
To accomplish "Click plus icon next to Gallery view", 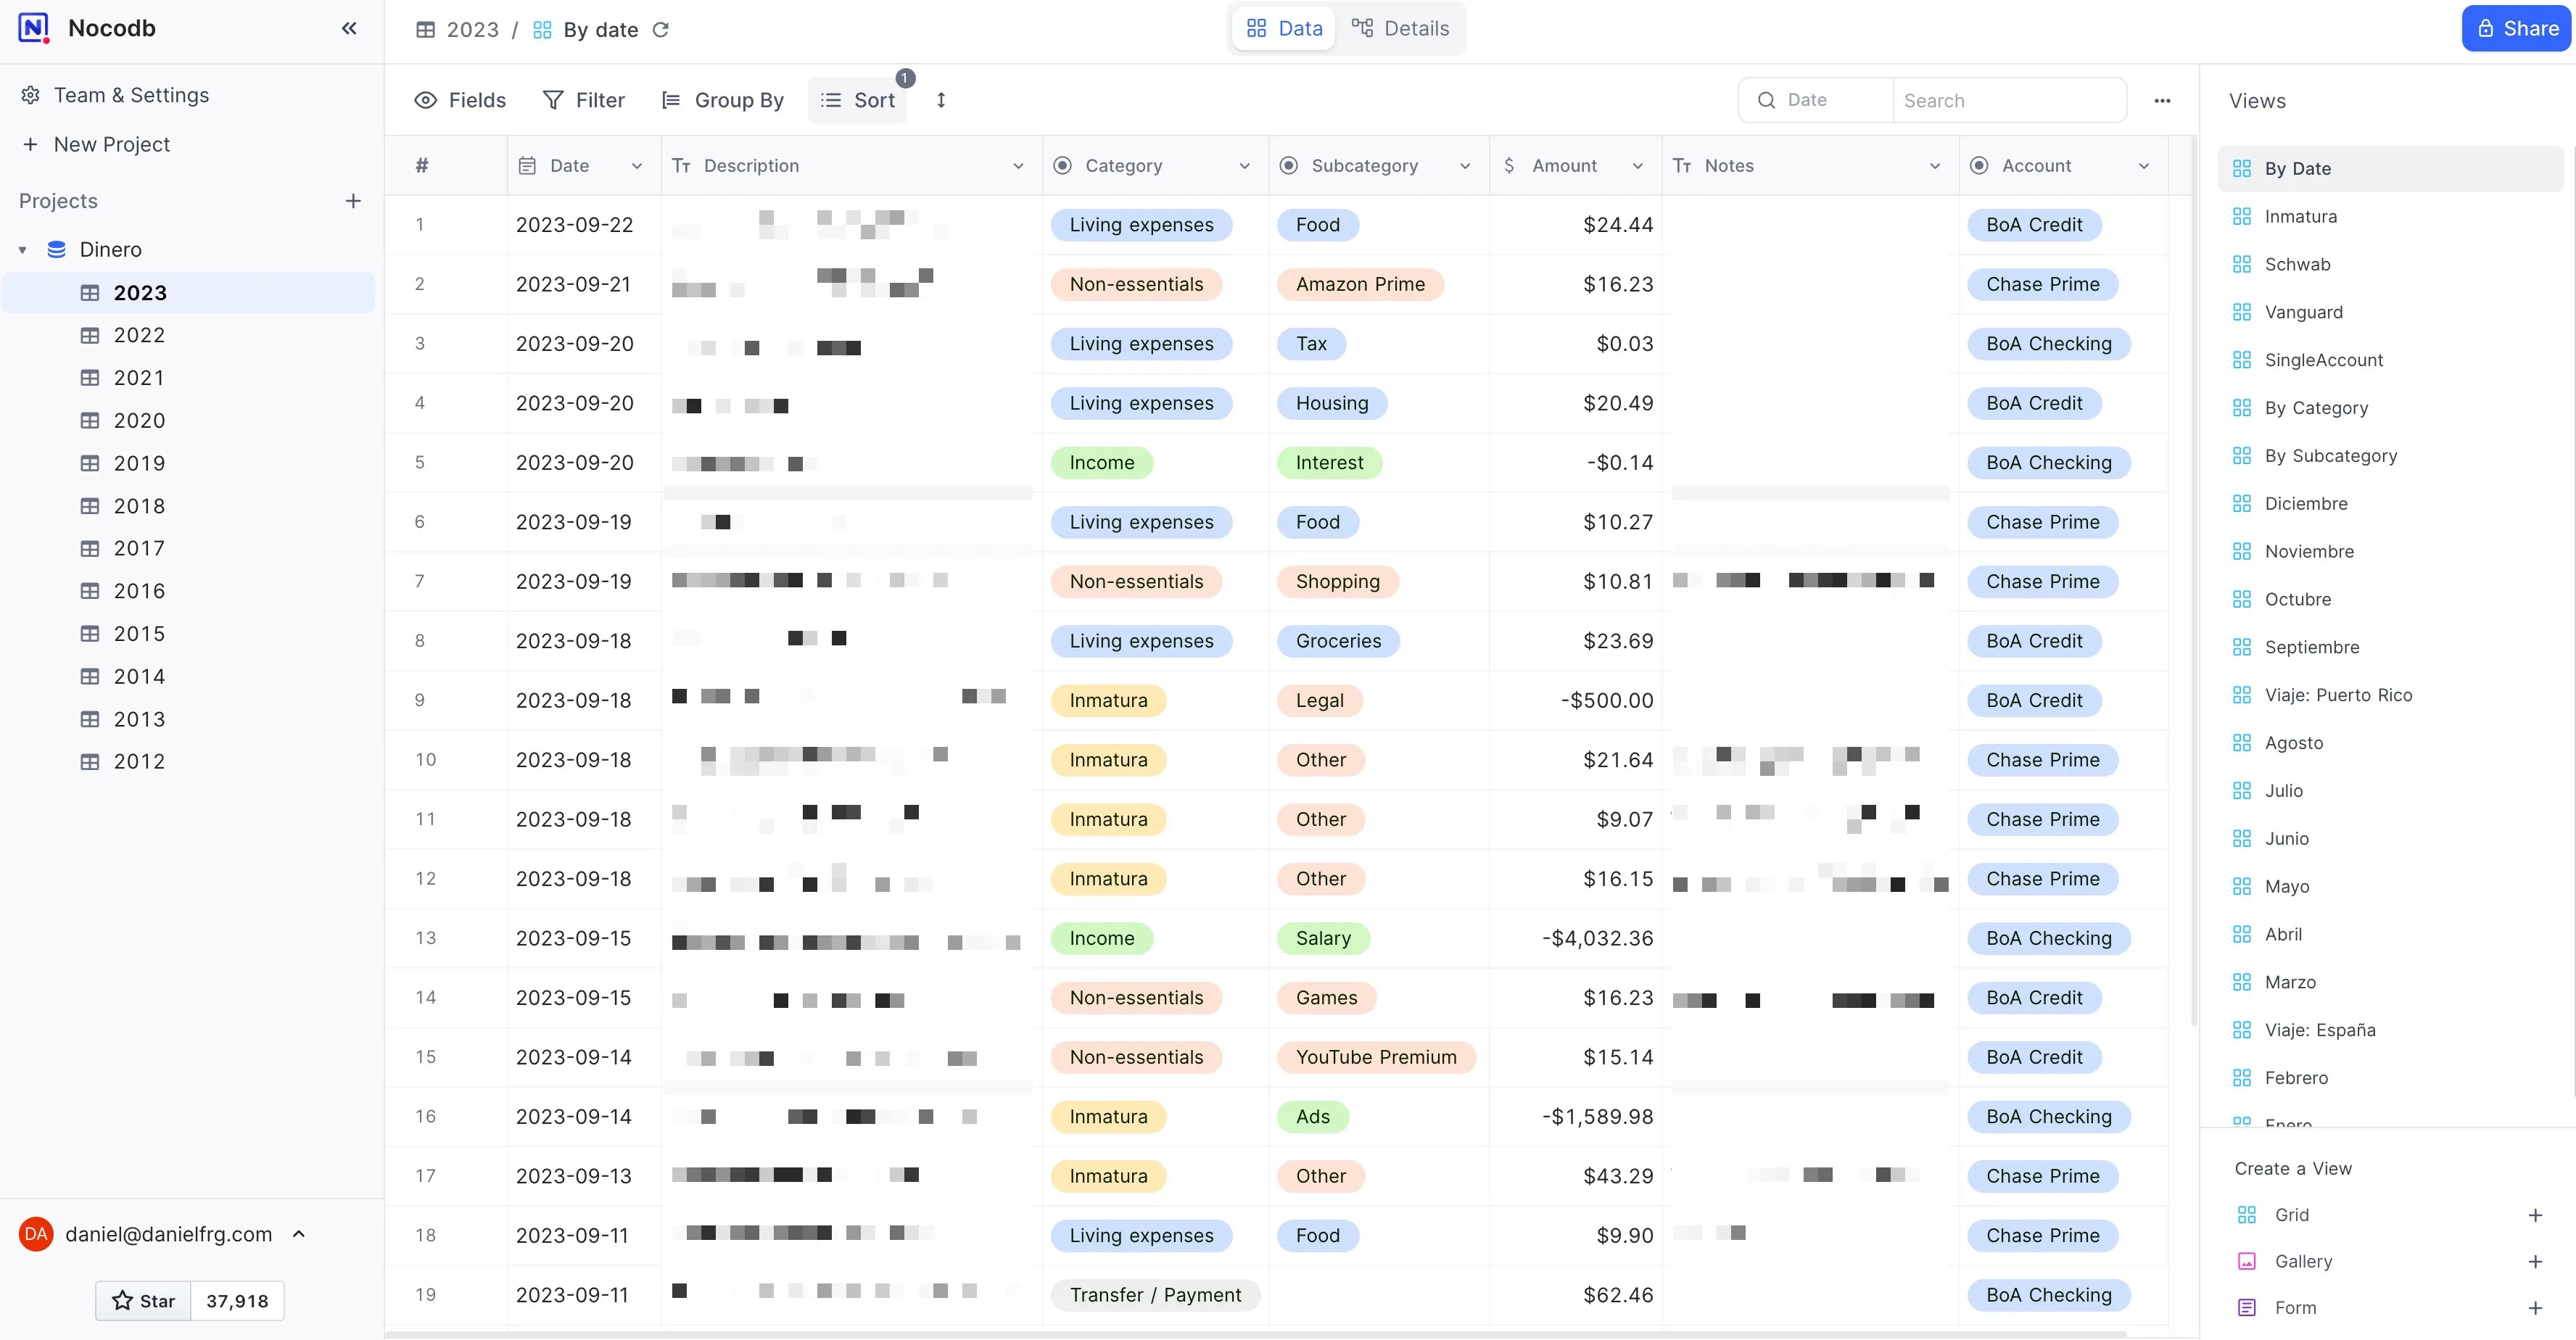I will click(2535, 1261).
